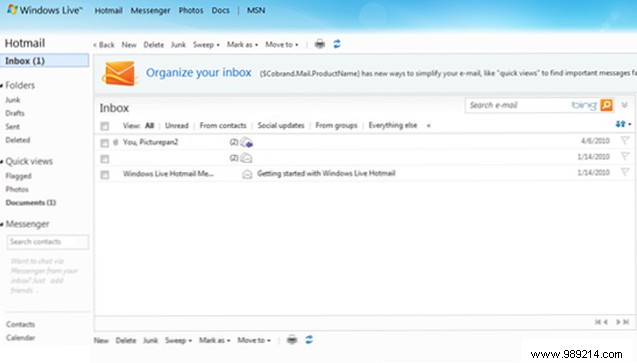Expand the chevron beside the search box
637x363 pixels.
[624, 105]
